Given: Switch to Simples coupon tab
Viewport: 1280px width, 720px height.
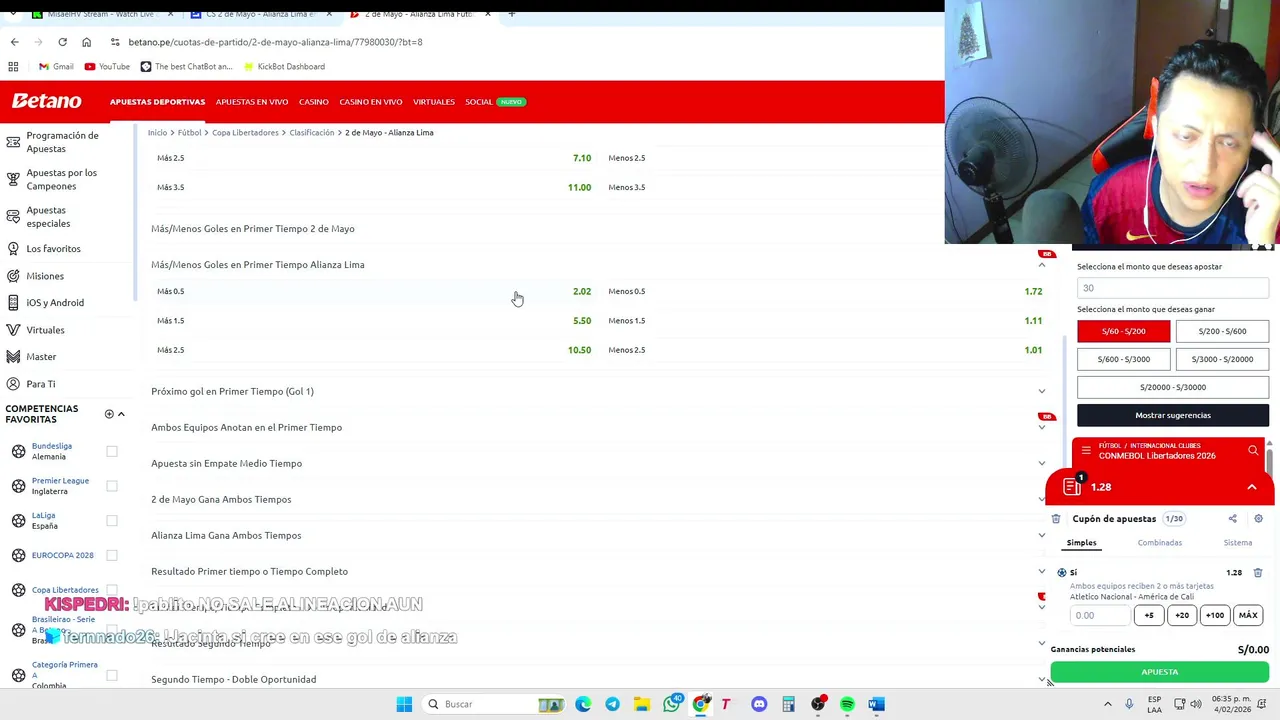Looking at the screenshot, I should pos(1081,543).
